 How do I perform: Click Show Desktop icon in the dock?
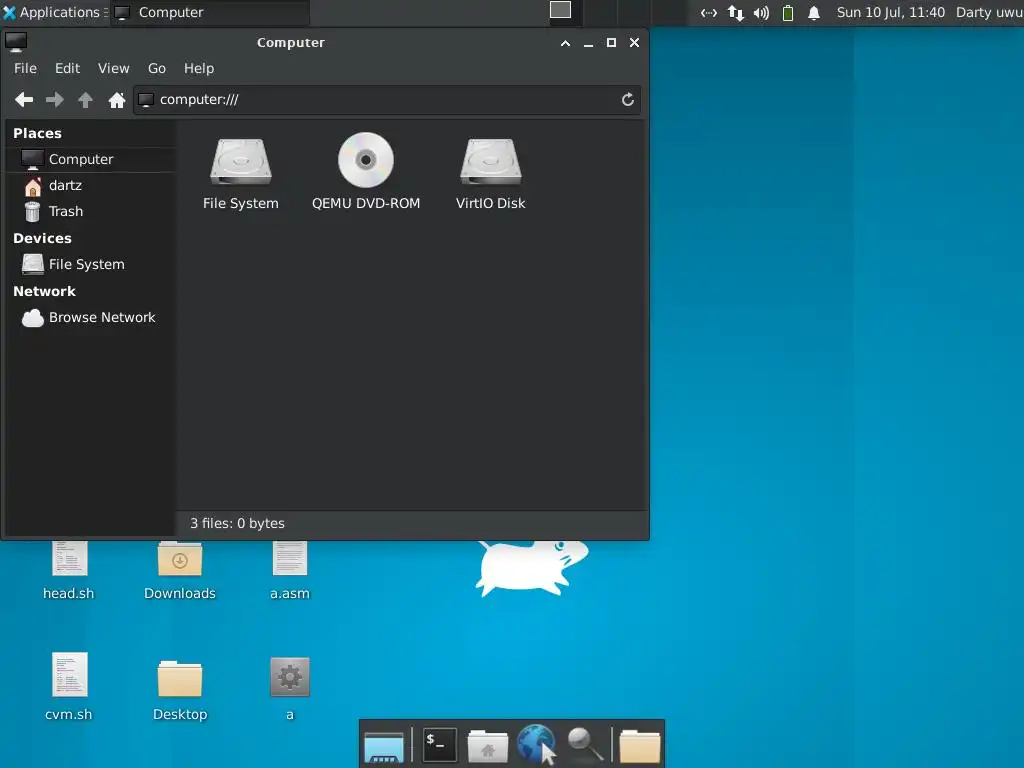(x=384, y=746)
